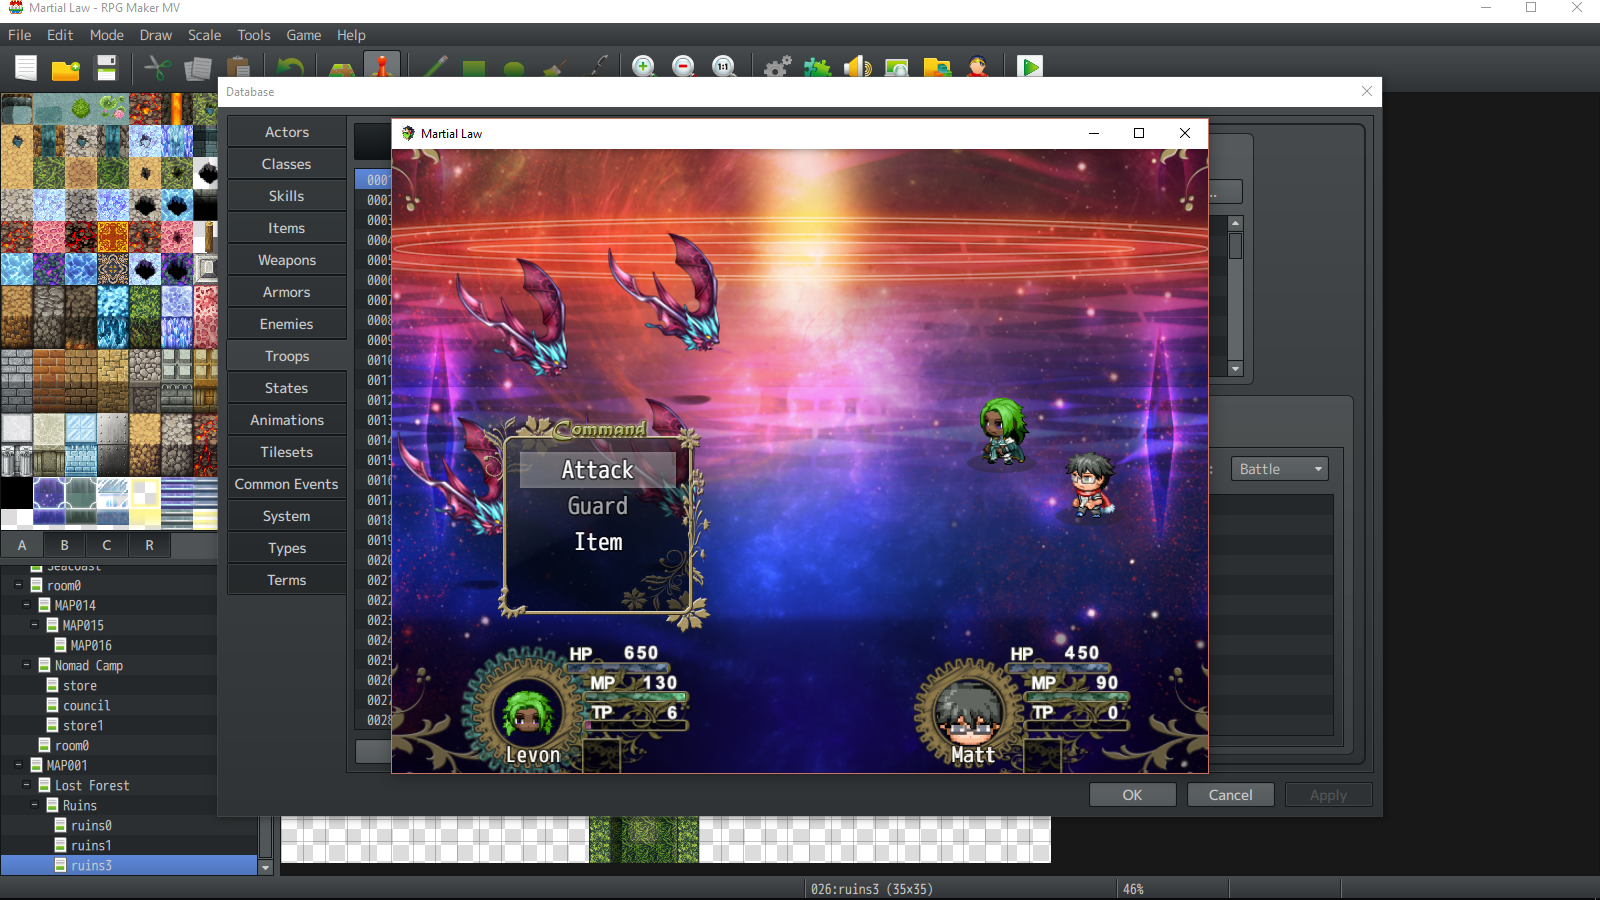1600x900 pixels.
Task: Click the Zoom Out magnifier icon
Action: [684, 68]
